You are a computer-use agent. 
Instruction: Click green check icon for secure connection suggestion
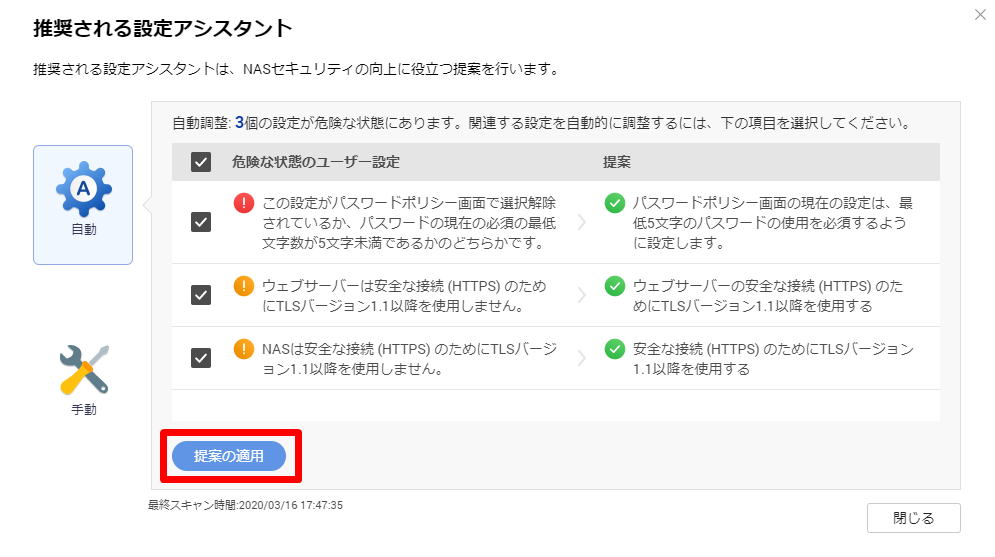[x=615, y=350]
